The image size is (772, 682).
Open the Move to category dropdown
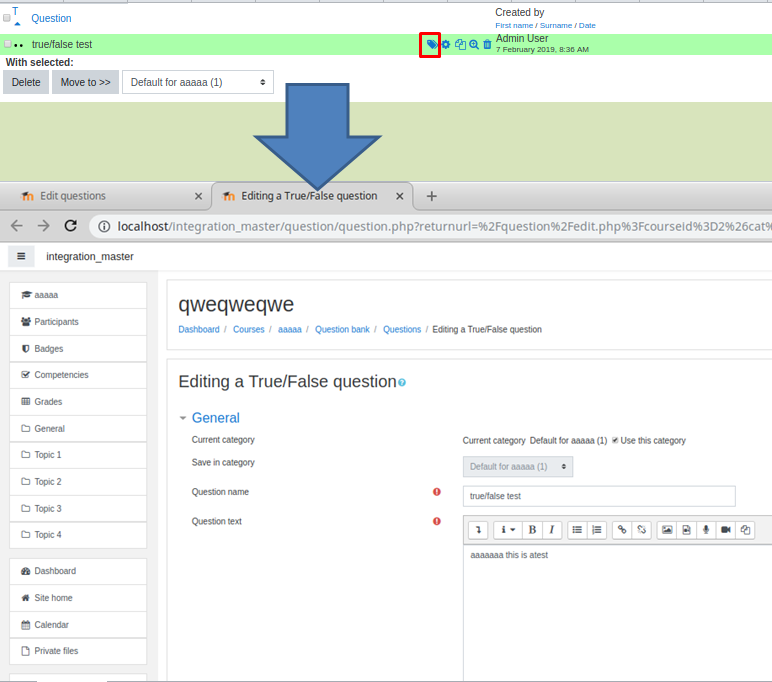coord(198,82)
